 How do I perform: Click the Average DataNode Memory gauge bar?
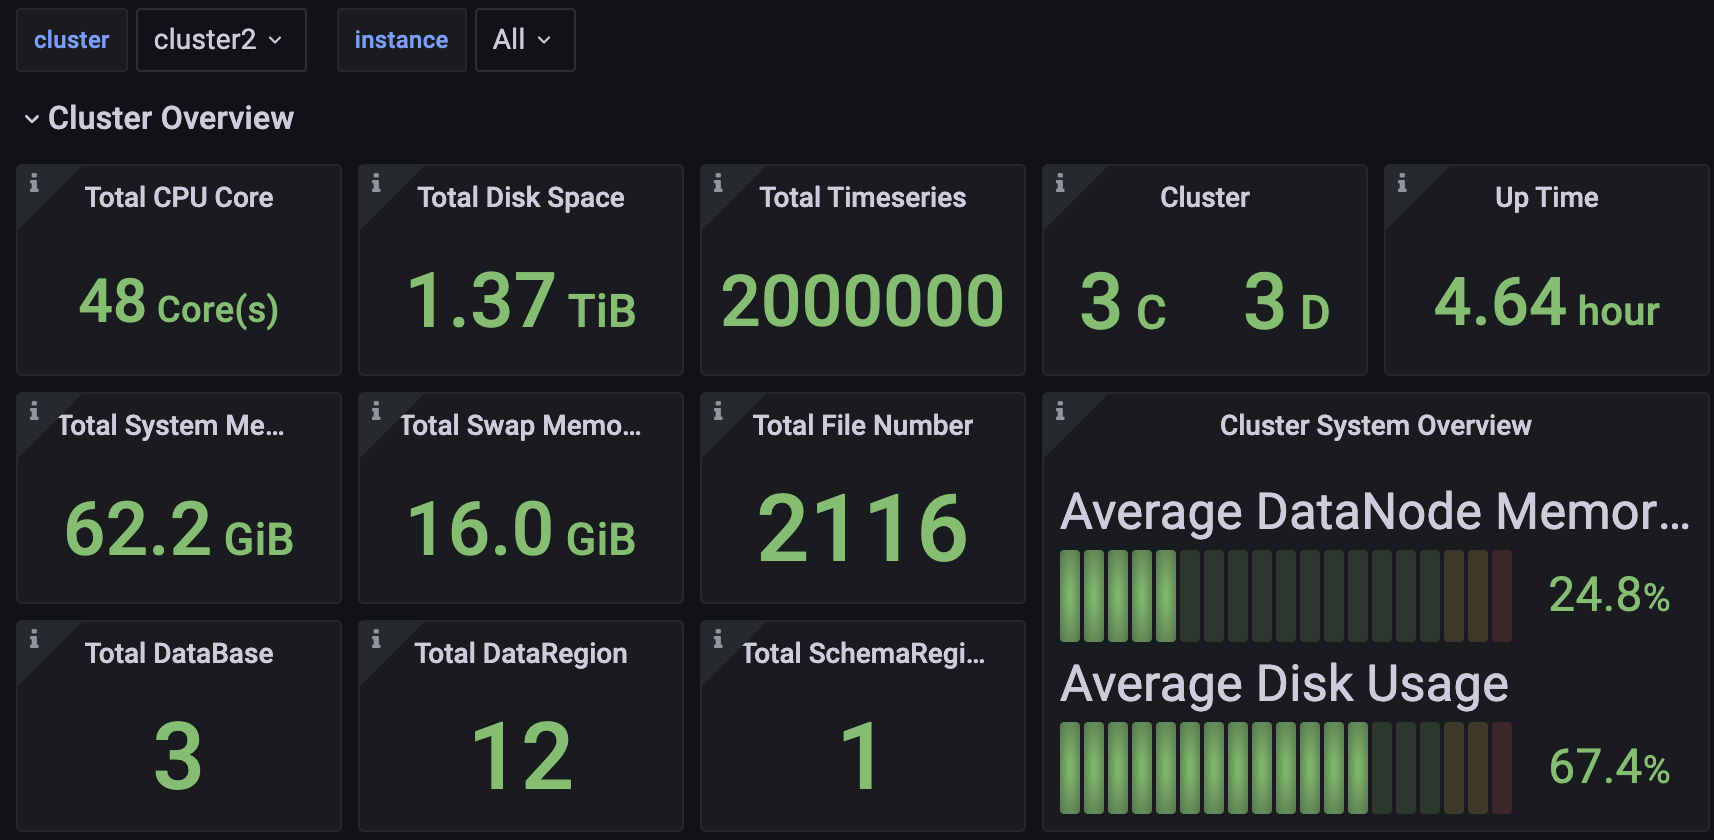1285,596
